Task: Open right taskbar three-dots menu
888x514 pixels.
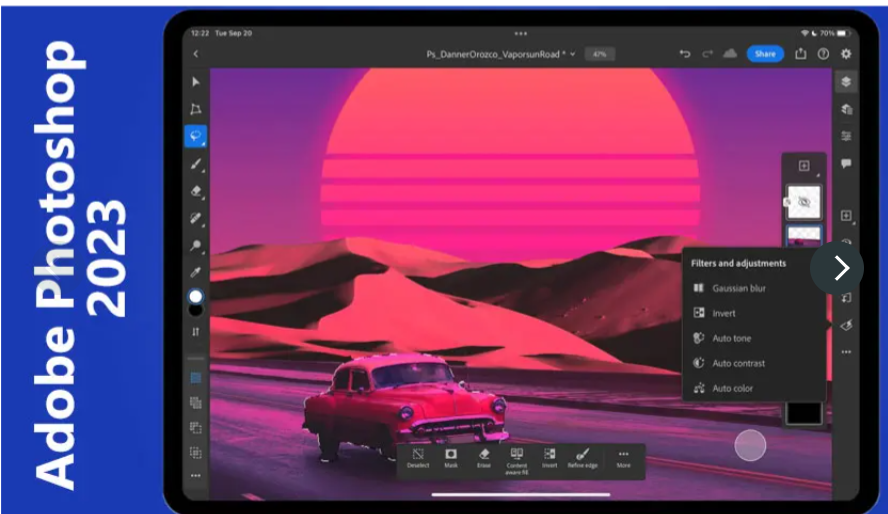Action: pos(846,352)
